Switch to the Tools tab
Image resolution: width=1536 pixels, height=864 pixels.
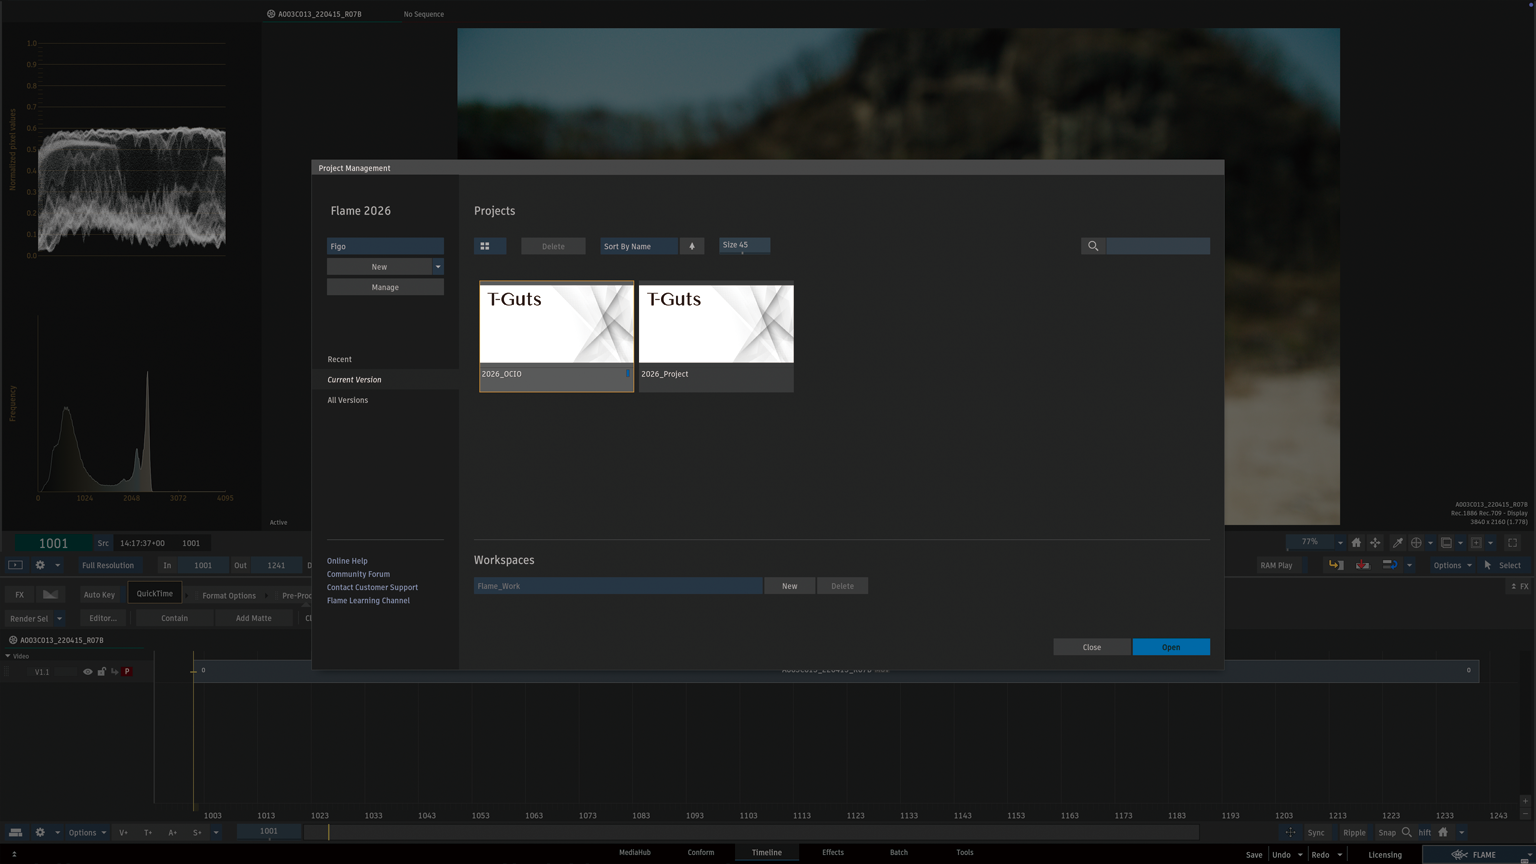pyautogui.click(x=965, y=853)
